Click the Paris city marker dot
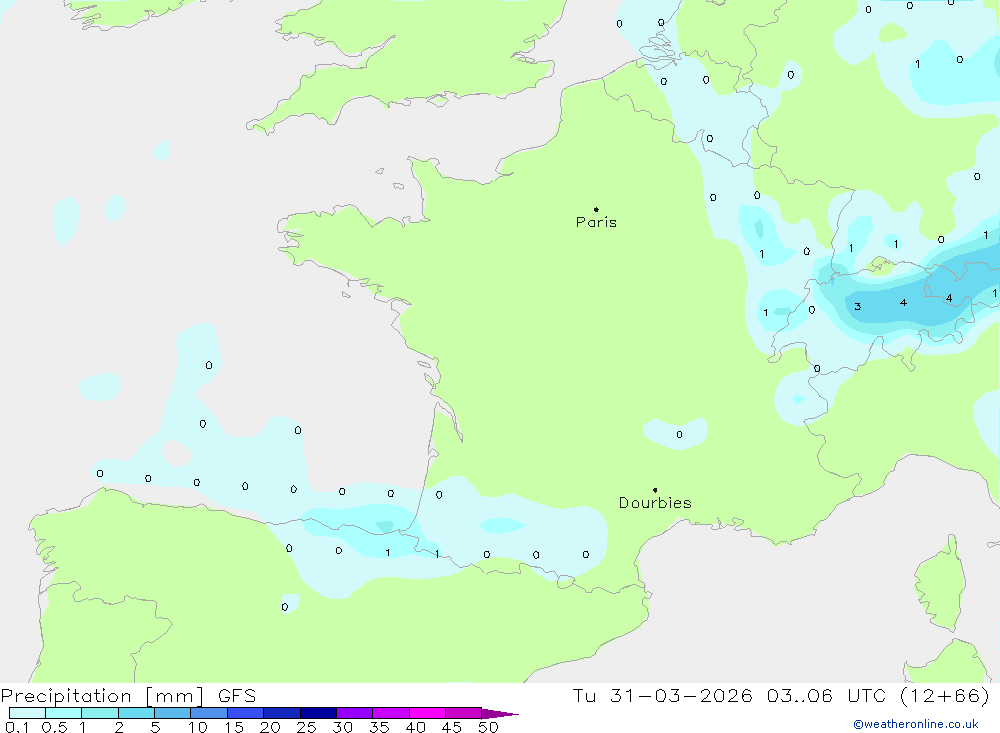 pyautogui.click(x=596, y=210)
